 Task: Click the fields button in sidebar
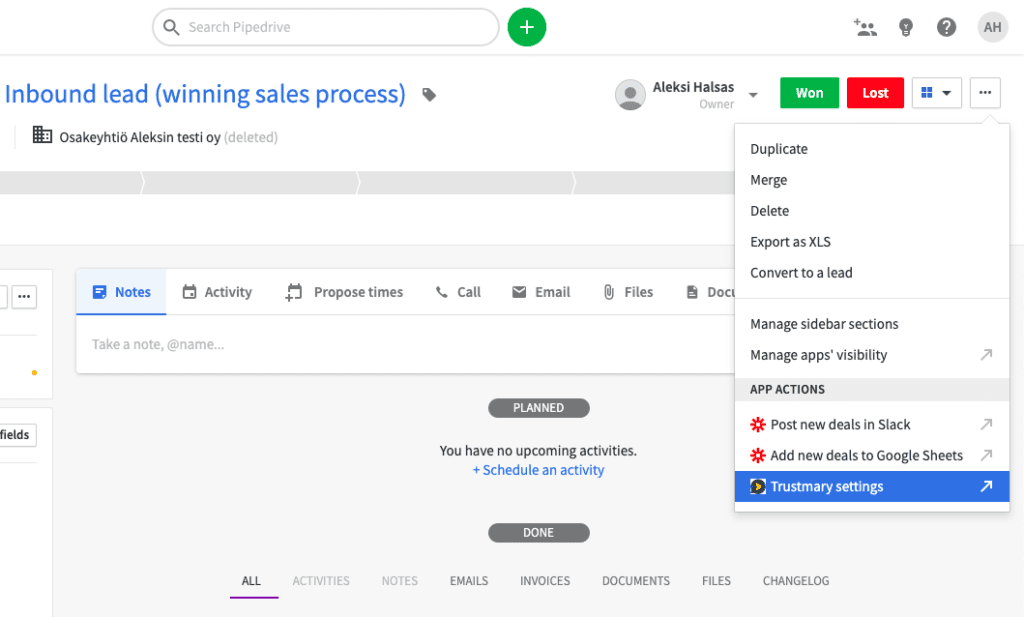tap(16, 435)
